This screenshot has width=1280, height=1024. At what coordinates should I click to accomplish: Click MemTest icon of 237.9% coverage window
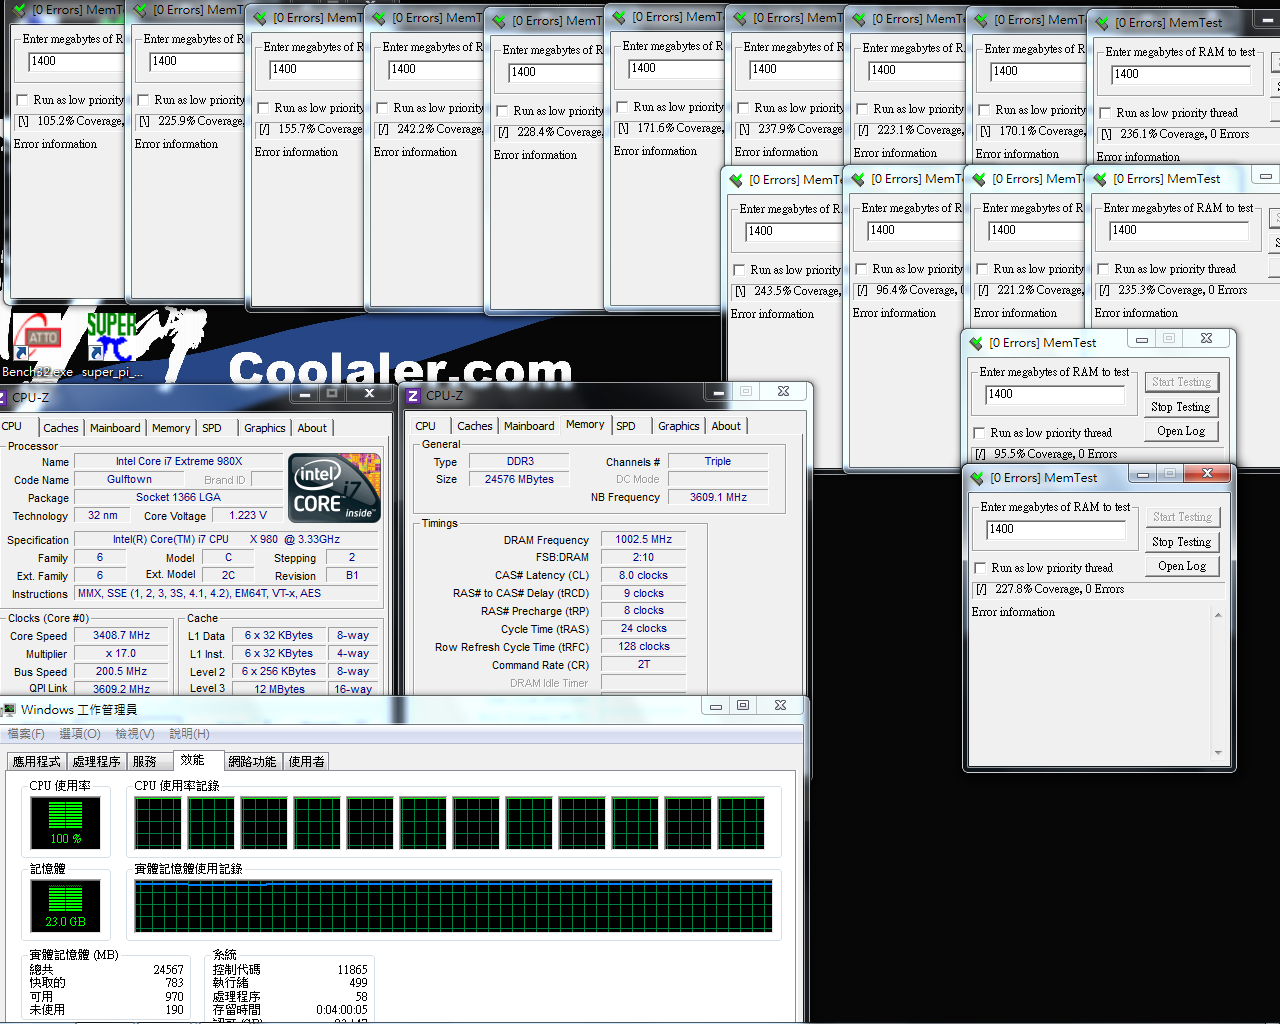[x=740, y=18]
